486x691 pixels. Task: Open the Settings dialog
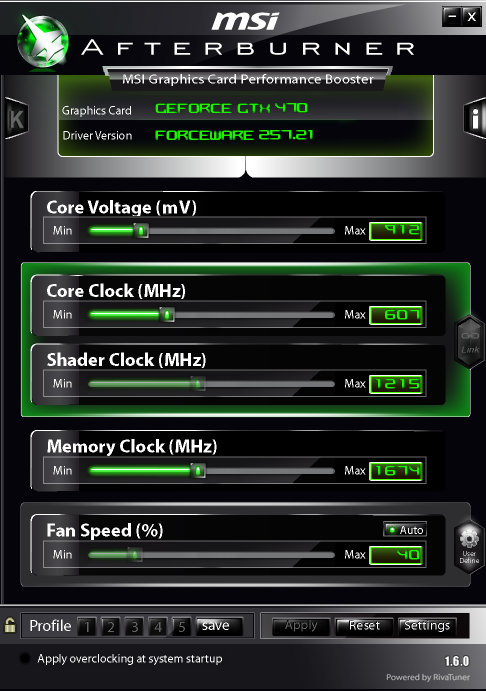427,626
